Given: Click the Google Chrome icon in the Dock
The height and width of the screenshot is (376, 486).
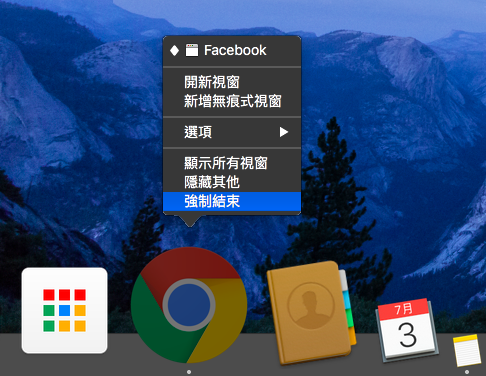Looking at the screenshot, I should click(189, 305).
